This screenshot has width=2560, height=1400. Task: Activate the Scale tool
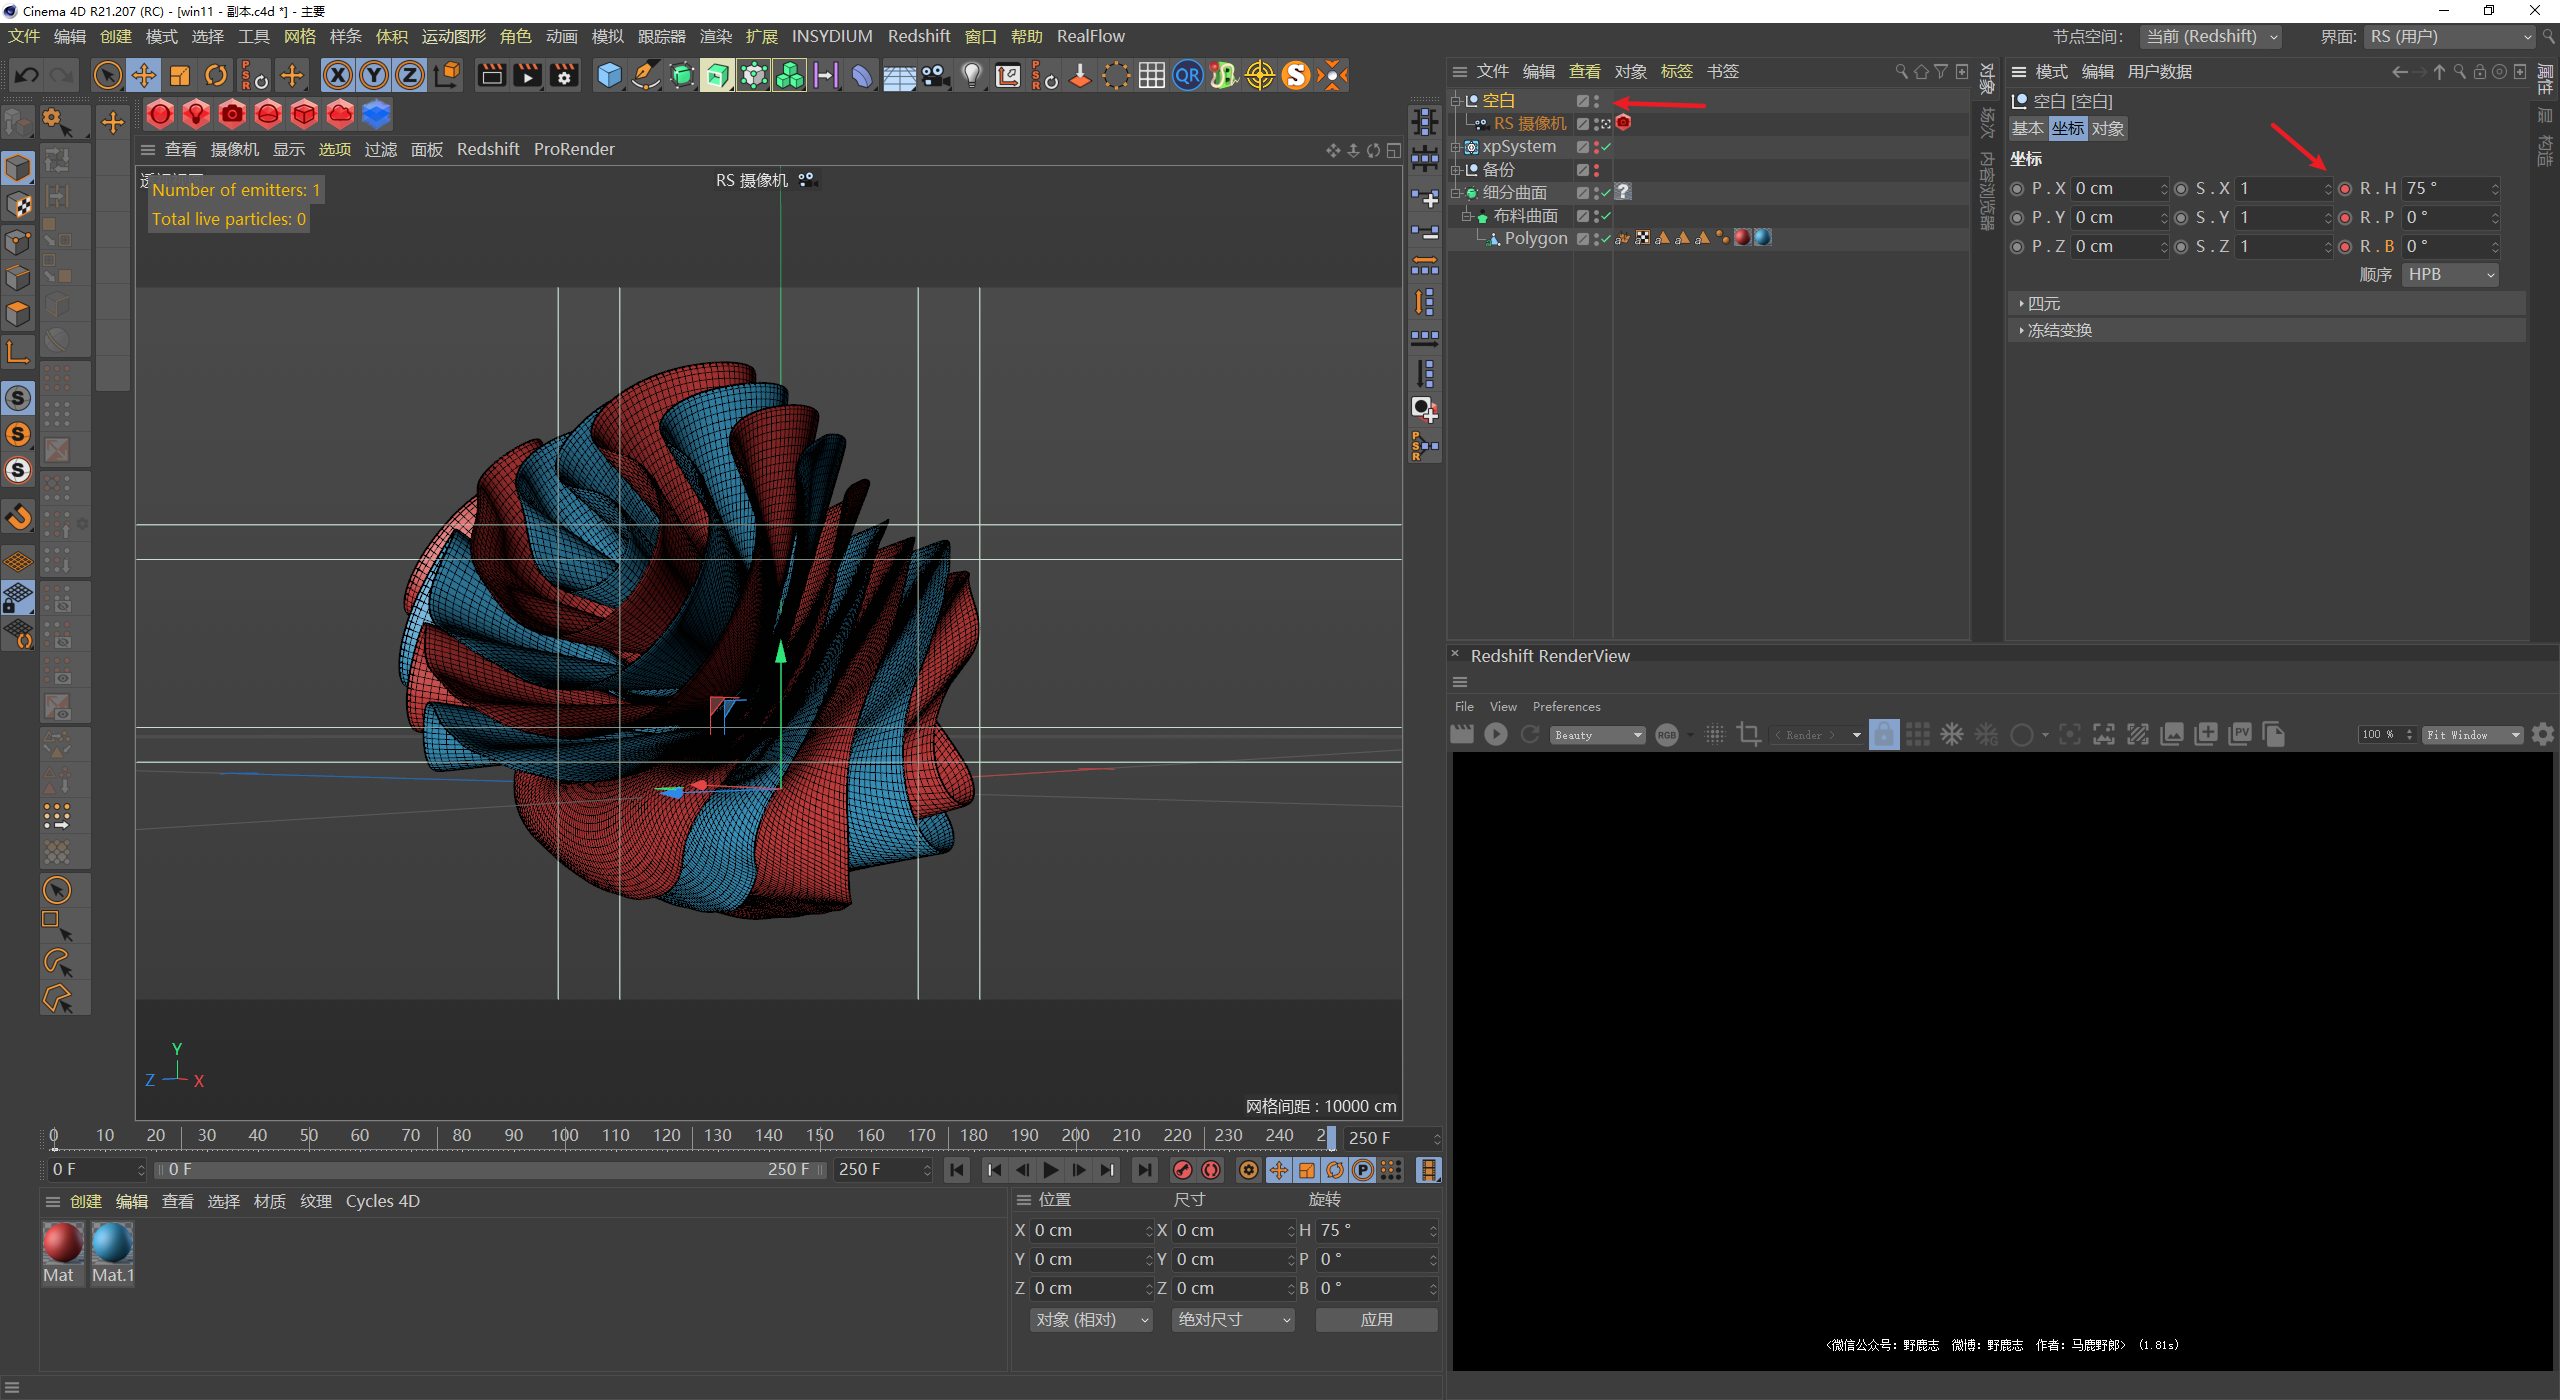[180, 76]
